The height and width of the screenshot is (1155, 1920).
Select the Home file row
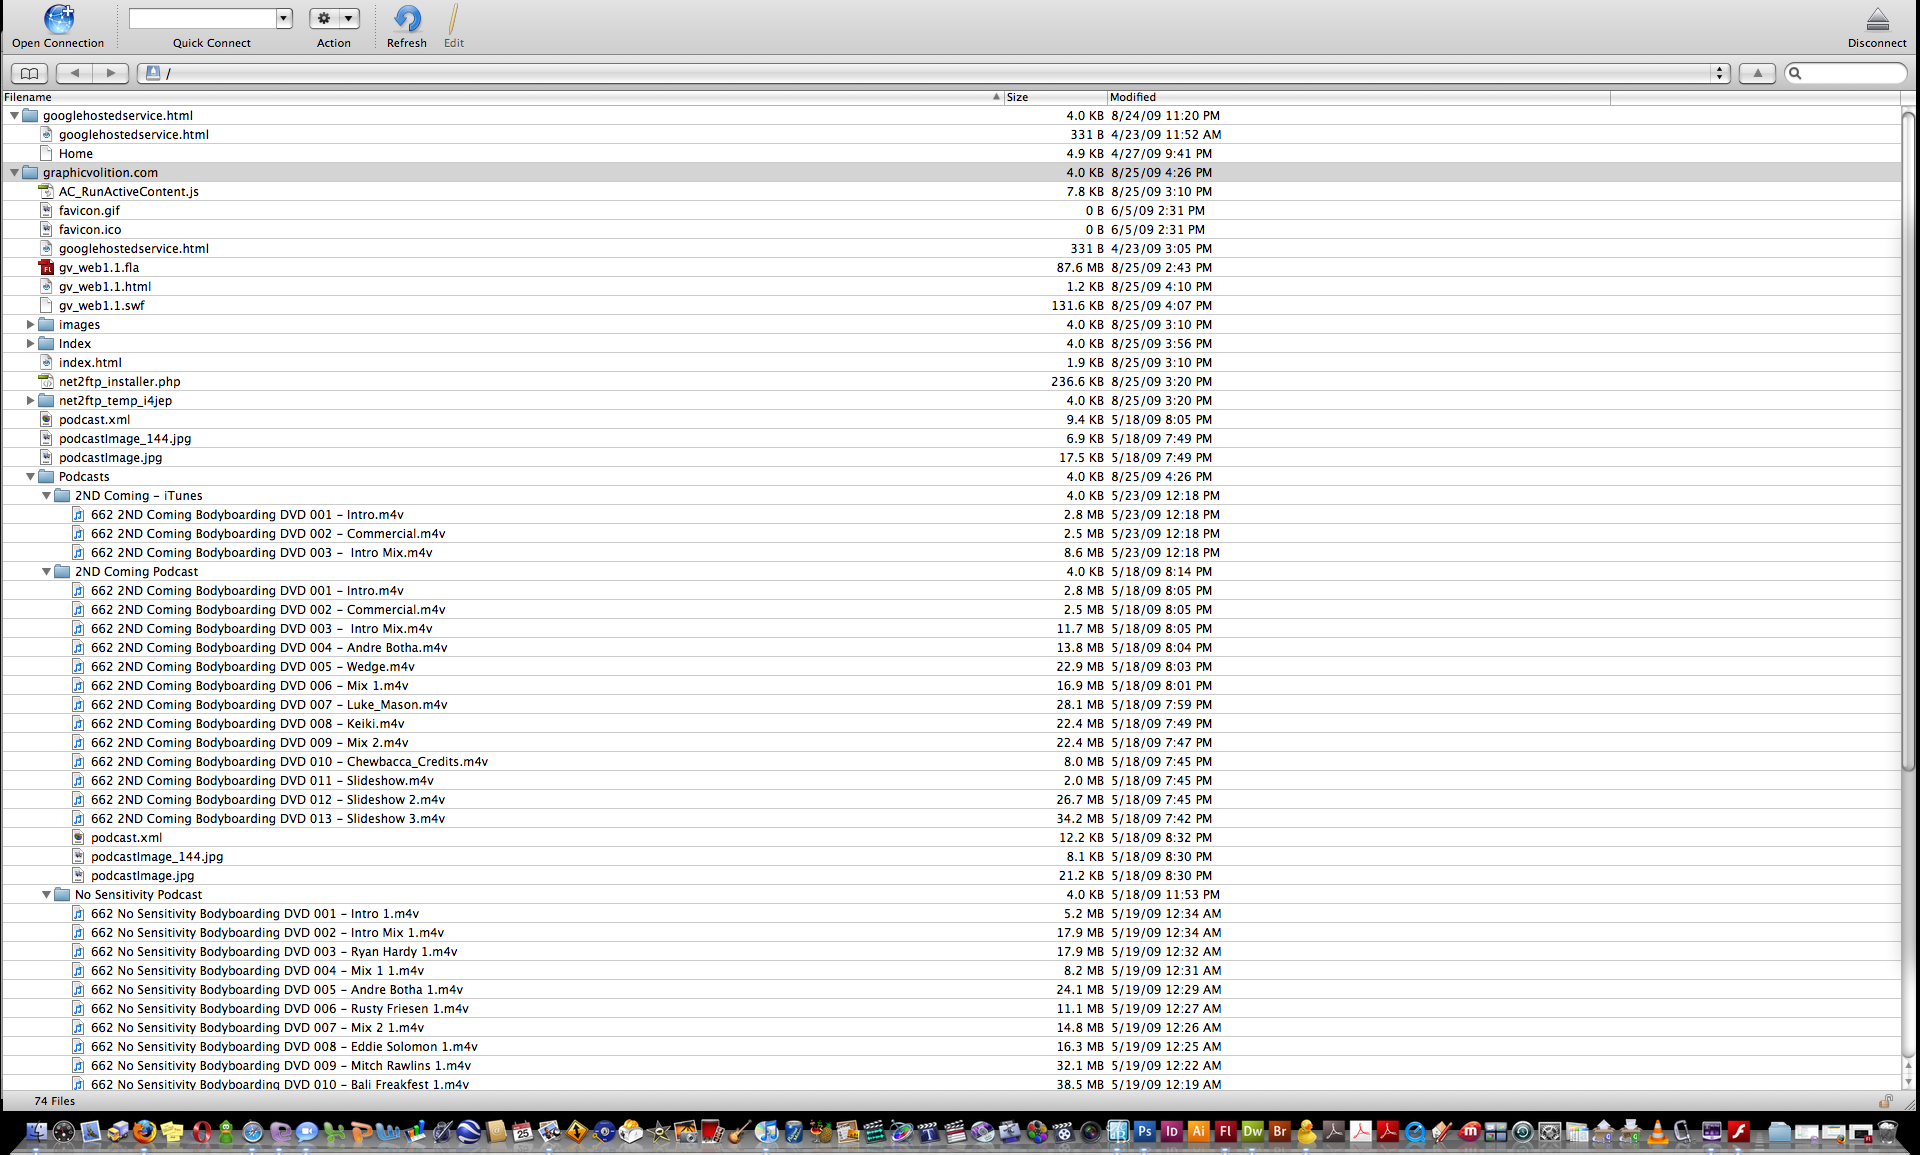tap(950, 154)
